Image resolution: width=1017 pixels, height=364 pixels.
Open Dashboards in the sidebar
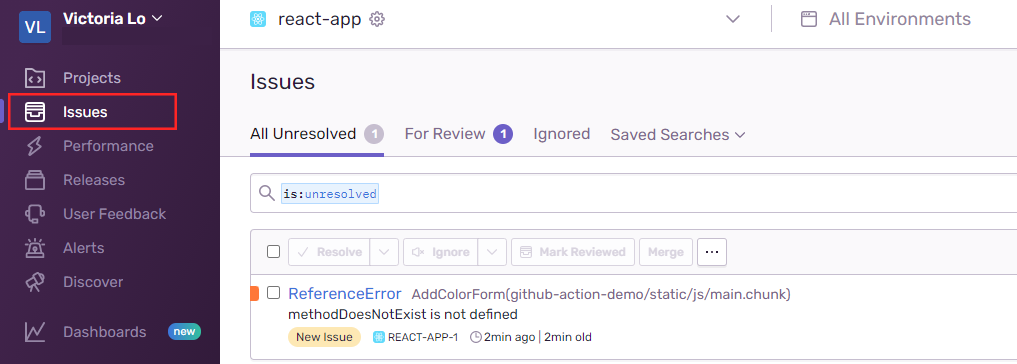click(x=104, y=332)
